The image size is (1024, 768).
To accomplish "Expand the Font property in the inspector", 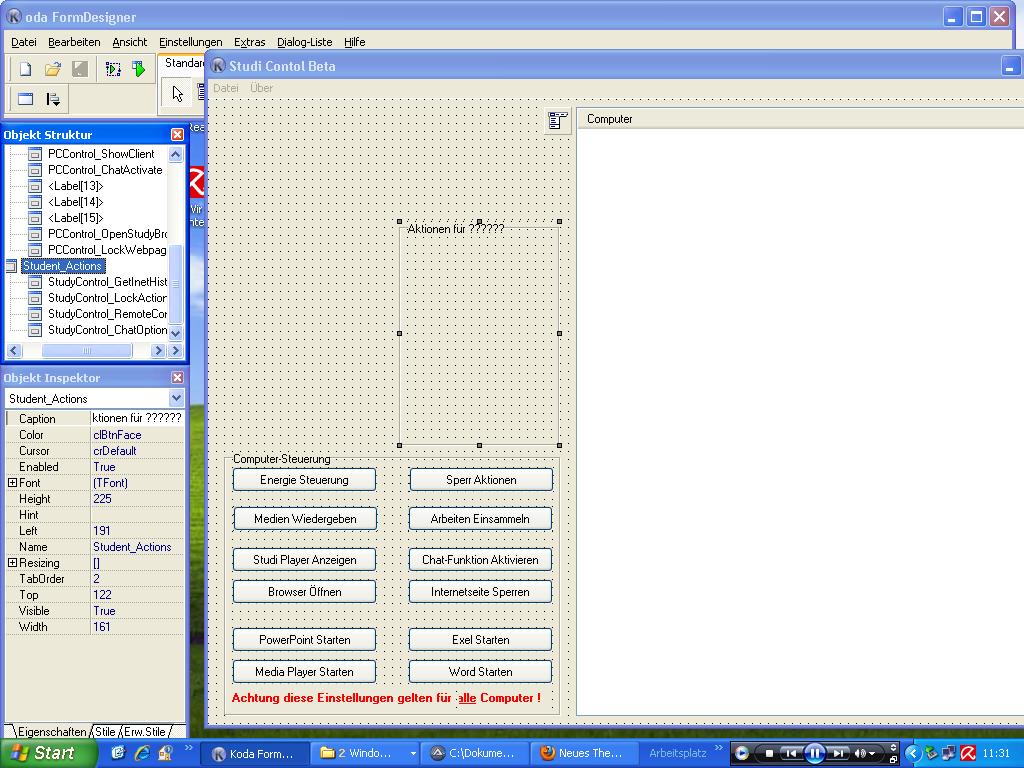I will point(12,483).
